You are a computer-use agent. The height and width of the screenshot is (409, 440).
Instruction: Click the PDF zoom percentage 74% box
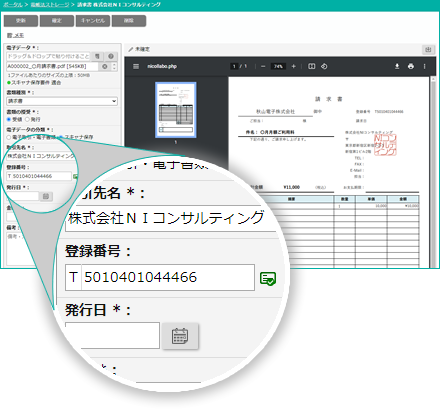[278, 66]
